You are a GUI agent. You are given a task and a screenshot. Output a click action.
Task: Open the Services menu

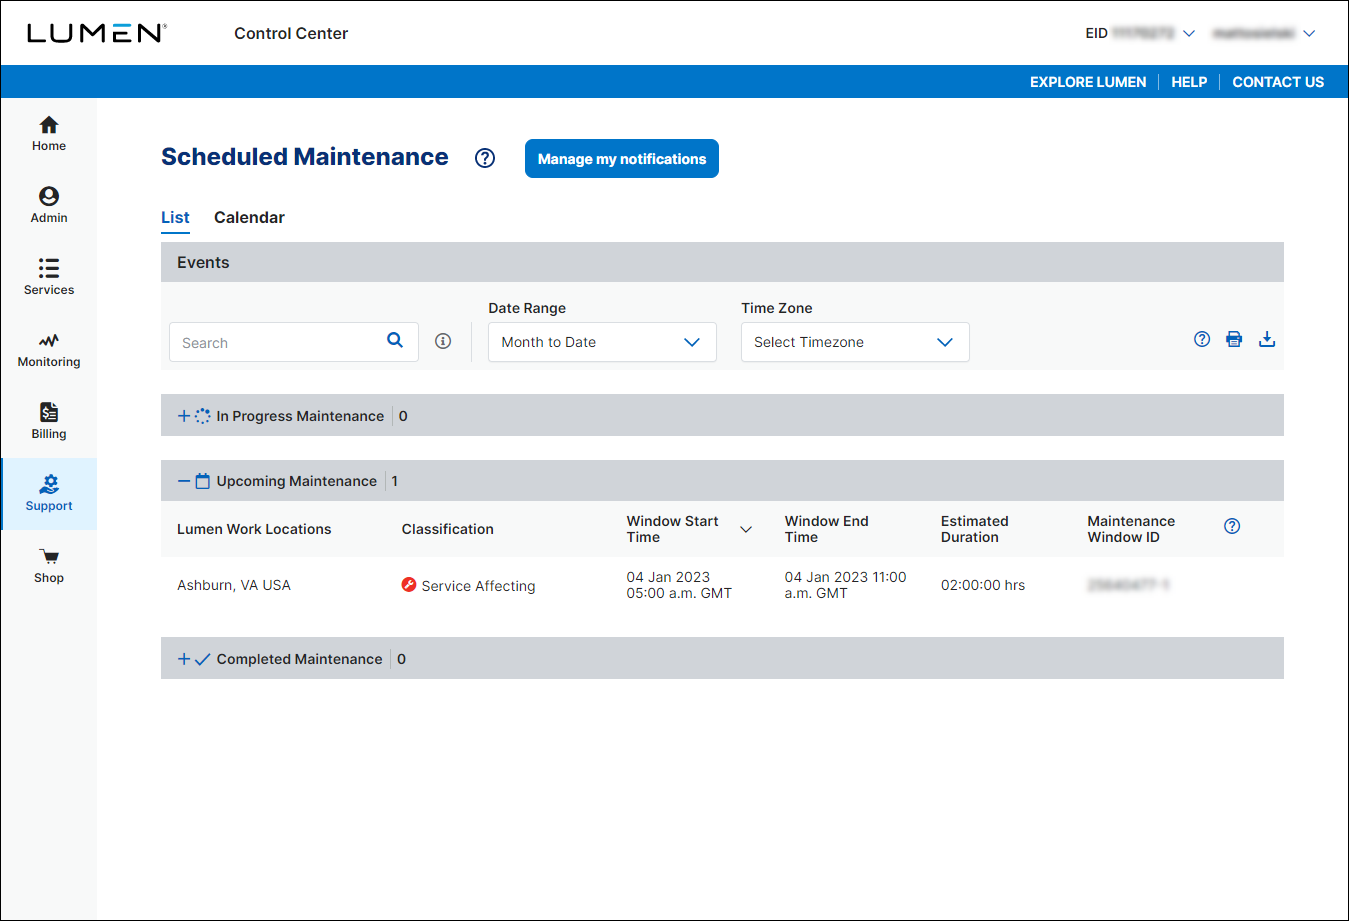[48, 278]
